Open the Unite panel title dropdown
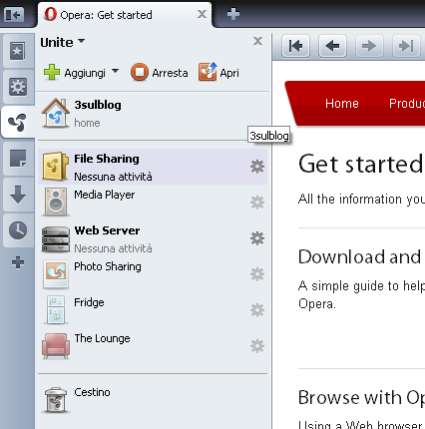The image size is (425, 429). point(63,42)
